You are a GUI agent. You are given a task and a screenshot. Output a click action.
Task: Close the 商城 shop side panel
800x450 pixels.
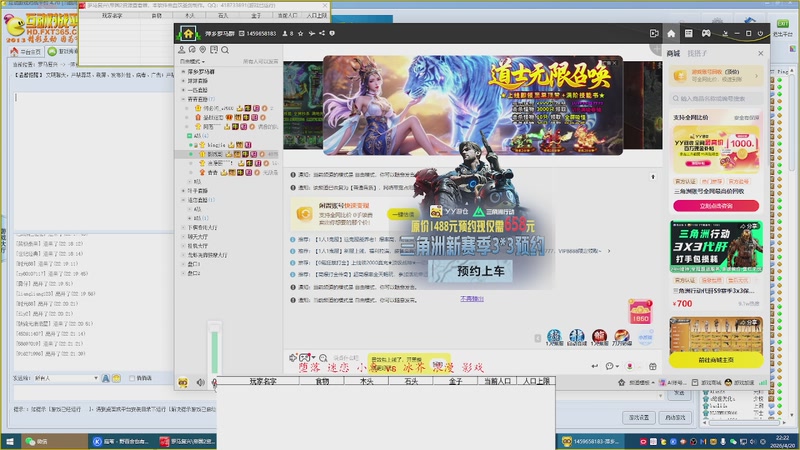[761, 53]
